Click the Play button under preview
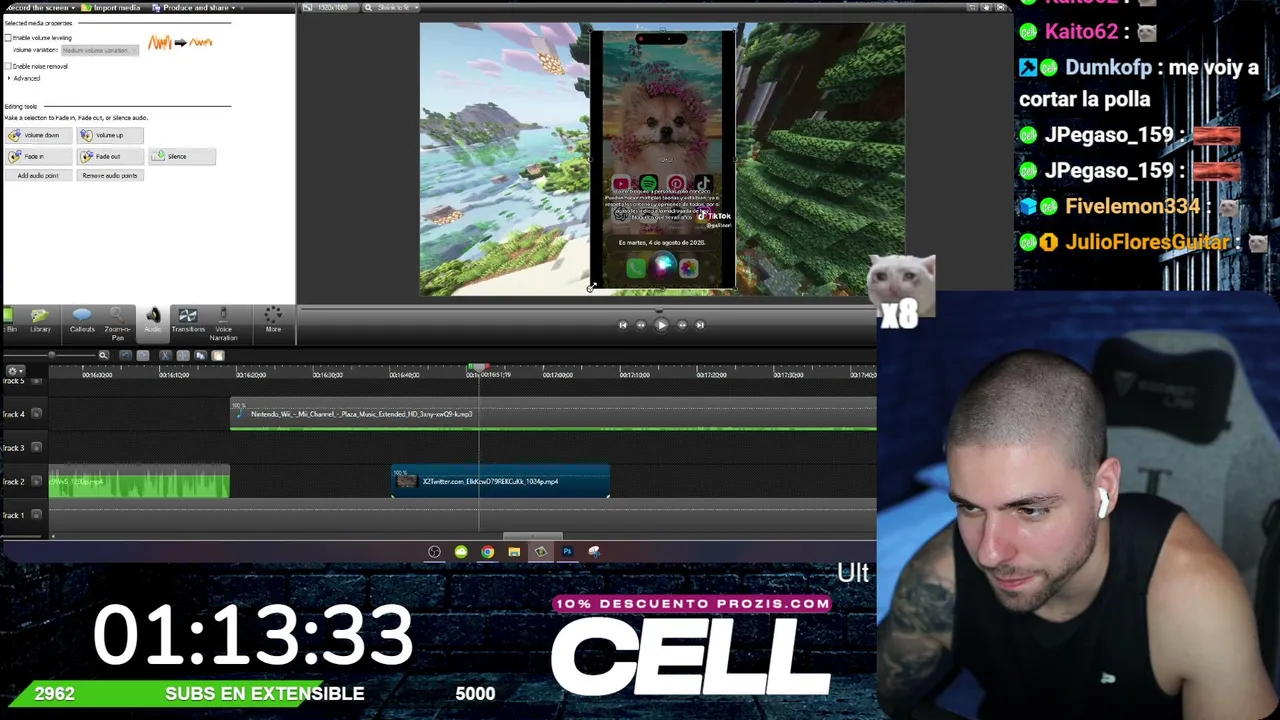 pyautogui.click(x=661, y=324)
